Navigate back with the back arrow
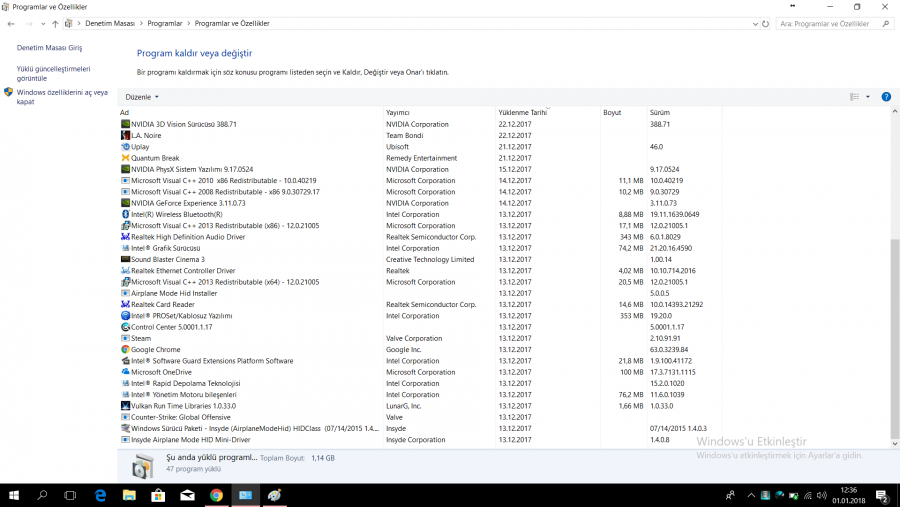 tap(11, 24)
